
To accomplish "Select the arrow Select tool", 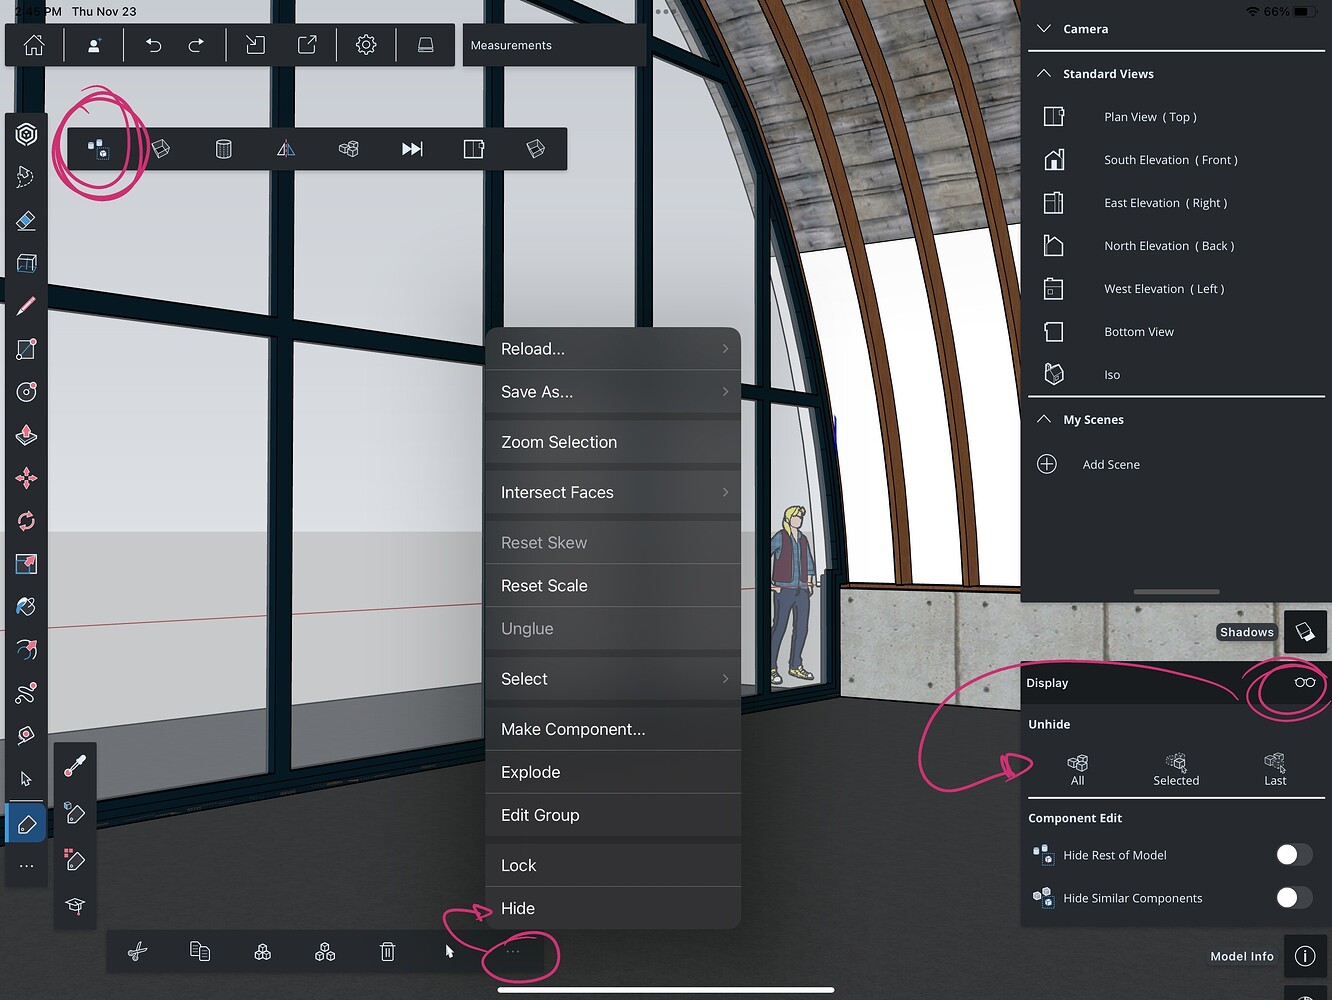I will (26, 779).
